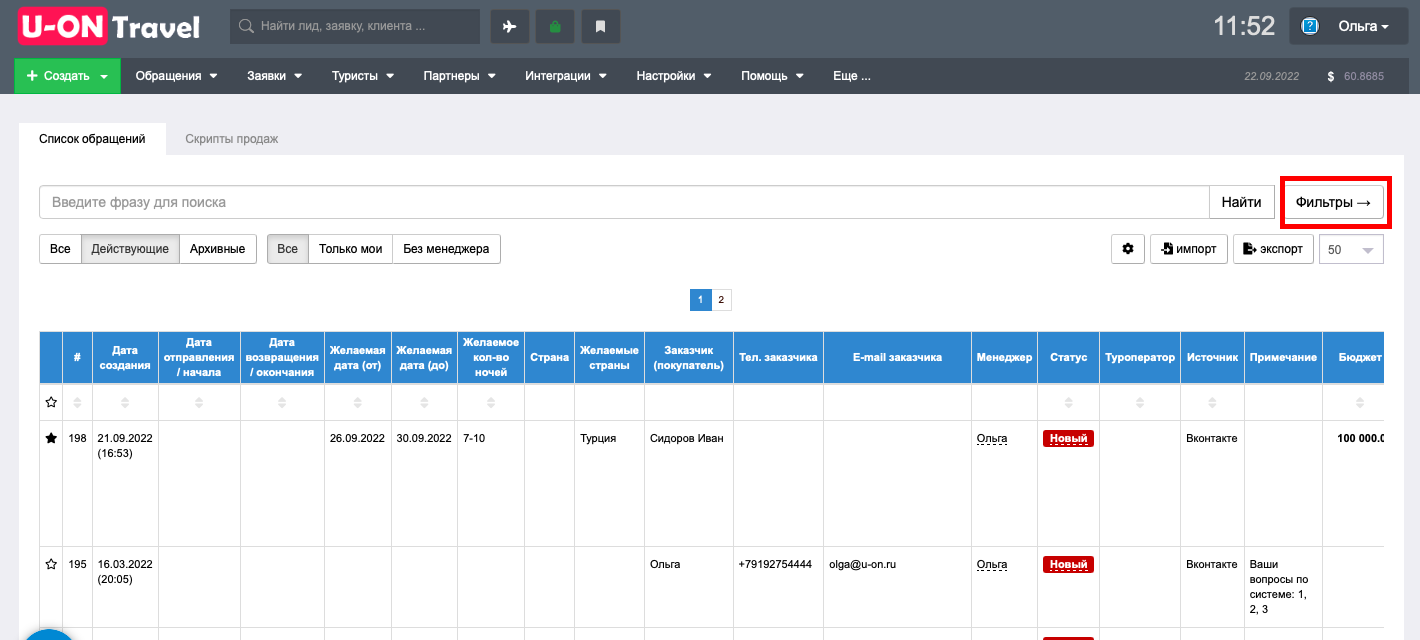Image resolution: width=1420 pixels, height=640 pixels.
Task: Open table settings gear icon
Action: click(1128, 249)
